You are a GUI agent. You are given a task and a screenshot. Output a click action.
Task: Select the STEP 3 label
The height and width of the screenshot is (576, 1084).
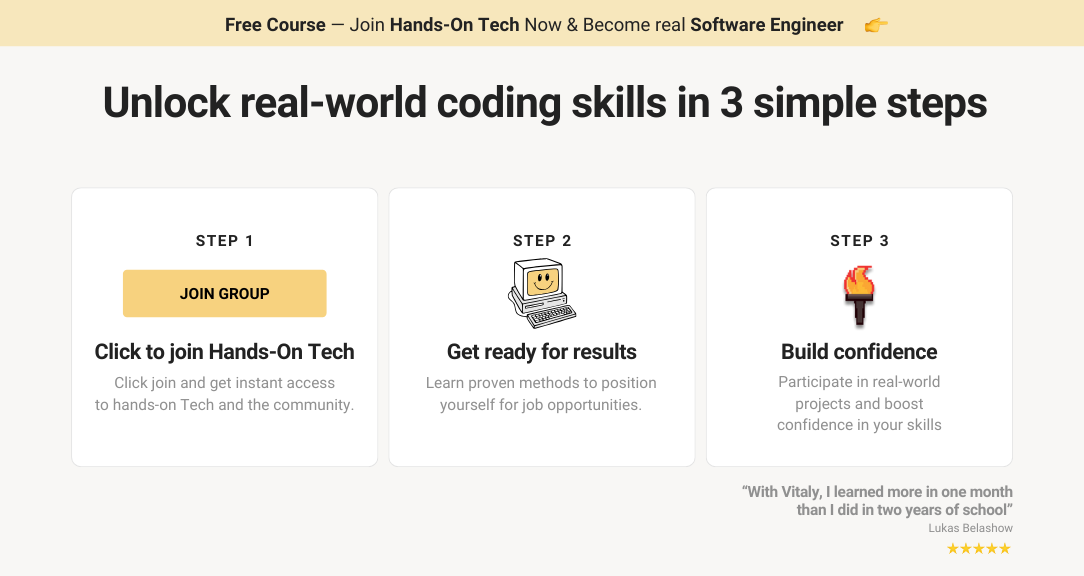(x=859, y=241)
